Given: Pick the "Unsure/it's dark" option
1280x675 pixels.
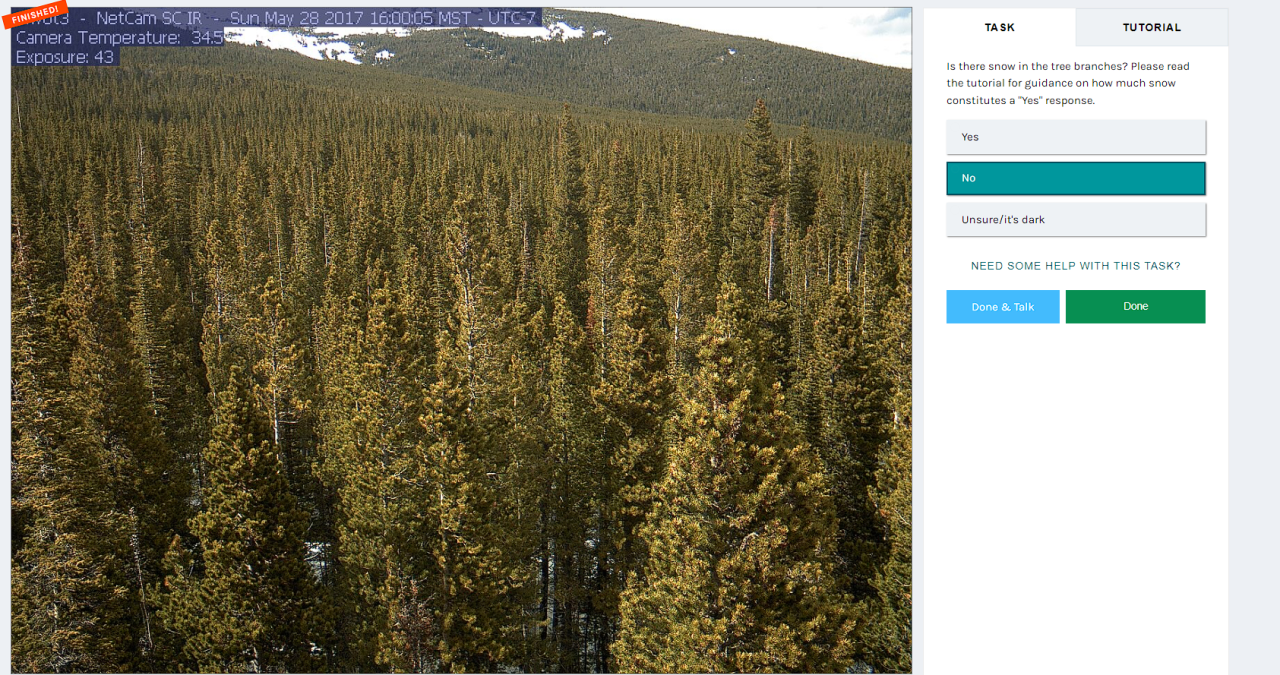Looking at the screenshot, I should (x=1076, y=219).
